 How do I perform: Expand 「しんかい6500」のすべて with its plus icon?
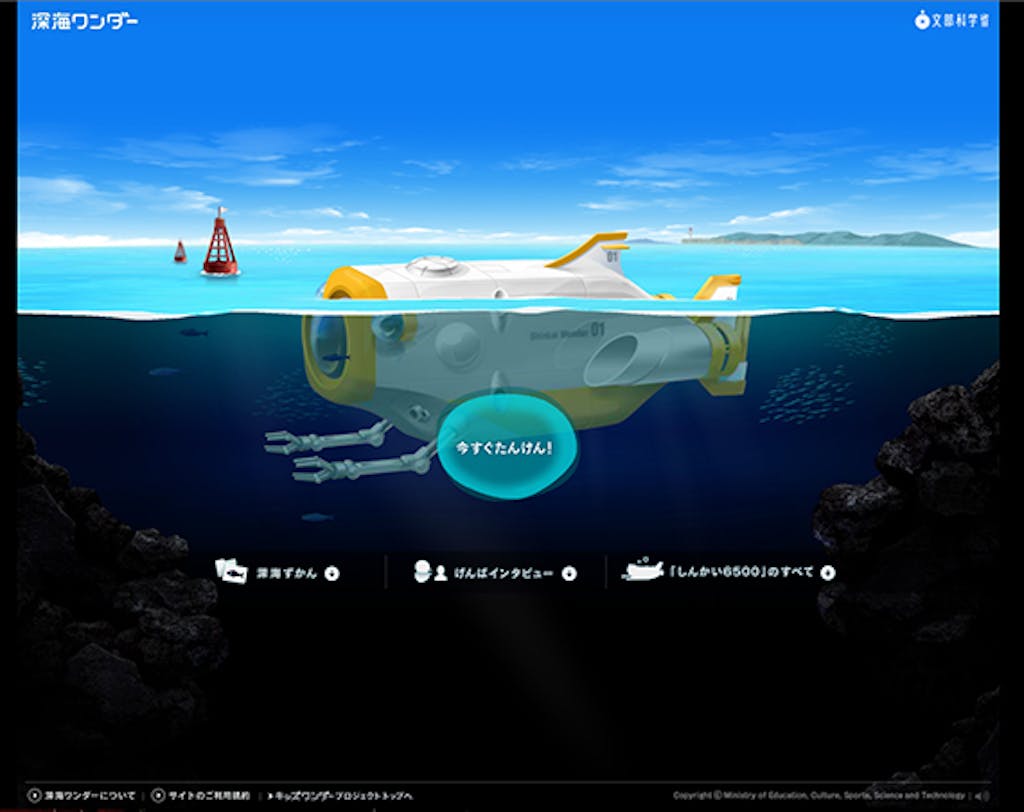[827, 573]
